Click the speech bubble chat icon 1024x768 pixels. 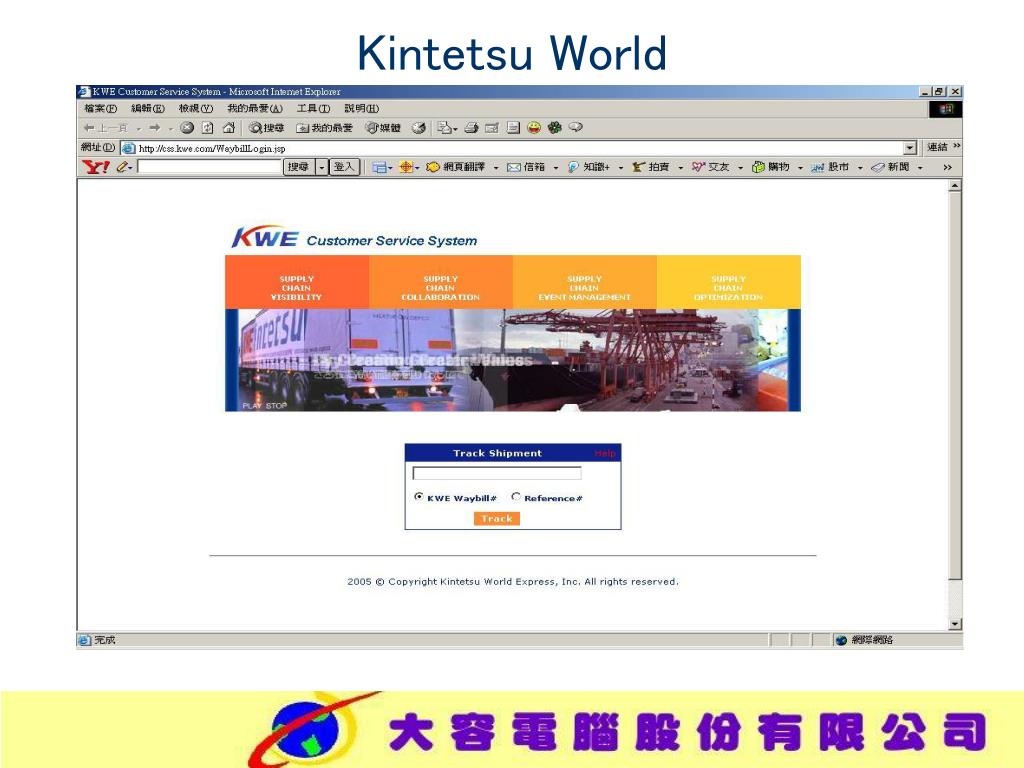[575, 127]
